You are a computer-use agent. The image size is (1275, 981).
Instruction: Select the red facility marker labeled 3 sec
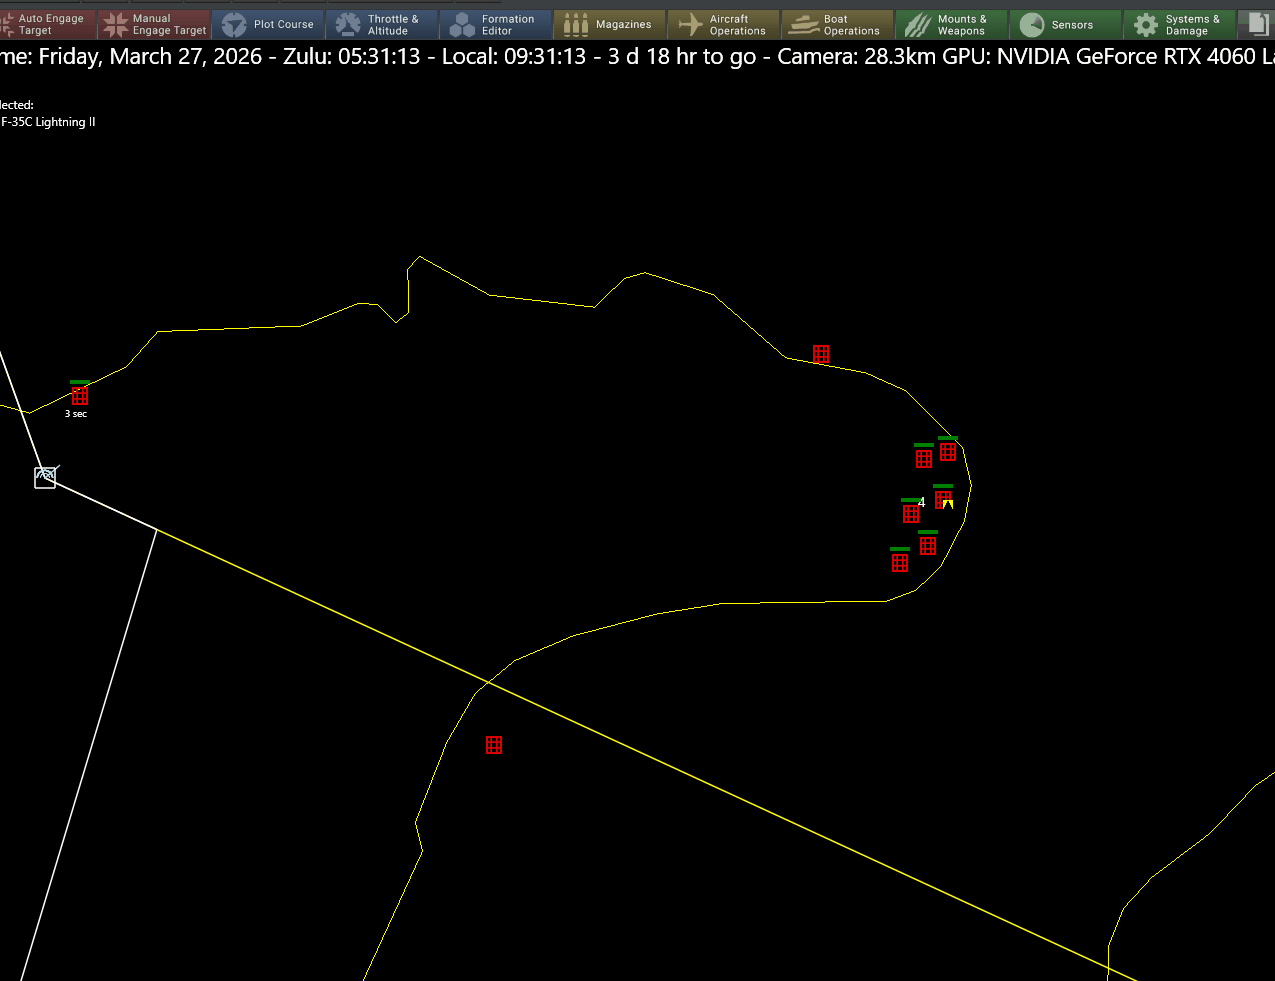80,396
